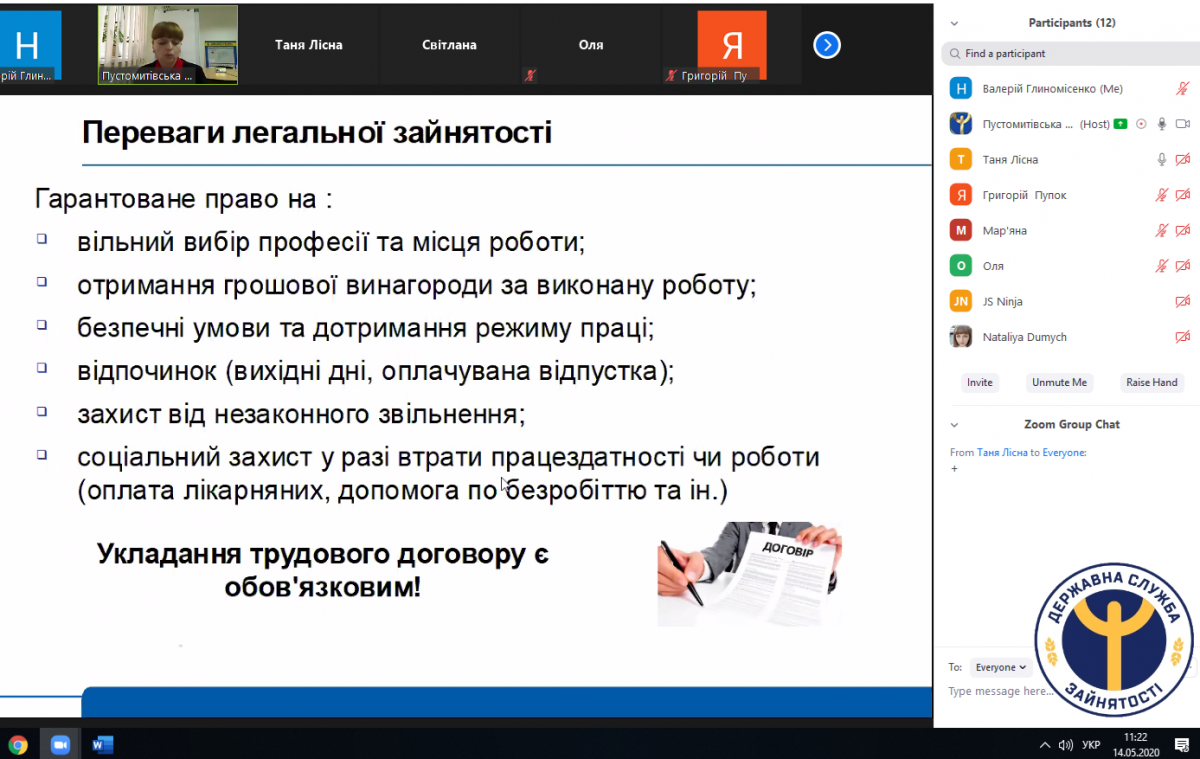Click the video-off icon for Nataliya Dumych

pos(1183,337)
